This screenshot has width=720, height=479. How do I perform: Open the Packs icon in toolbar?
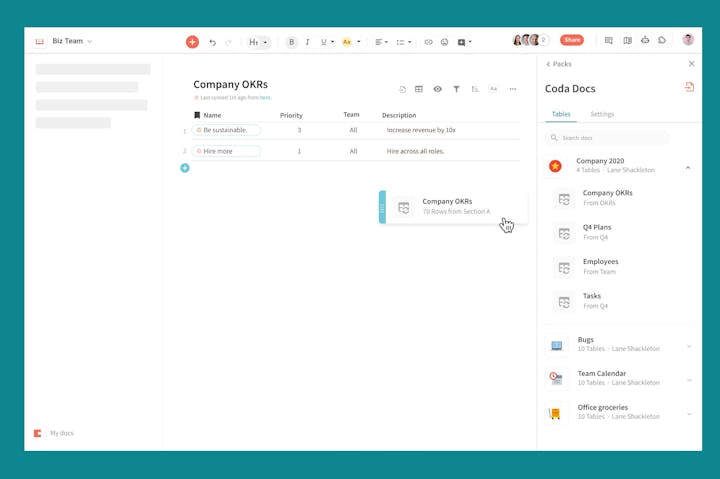[x=662, y=40]
